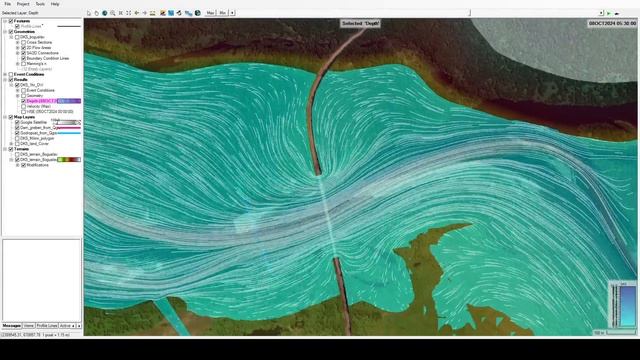Screen dimensions: 640x360
Task: Uncheck the Modifications terrain item
Action: click(23, 165)
